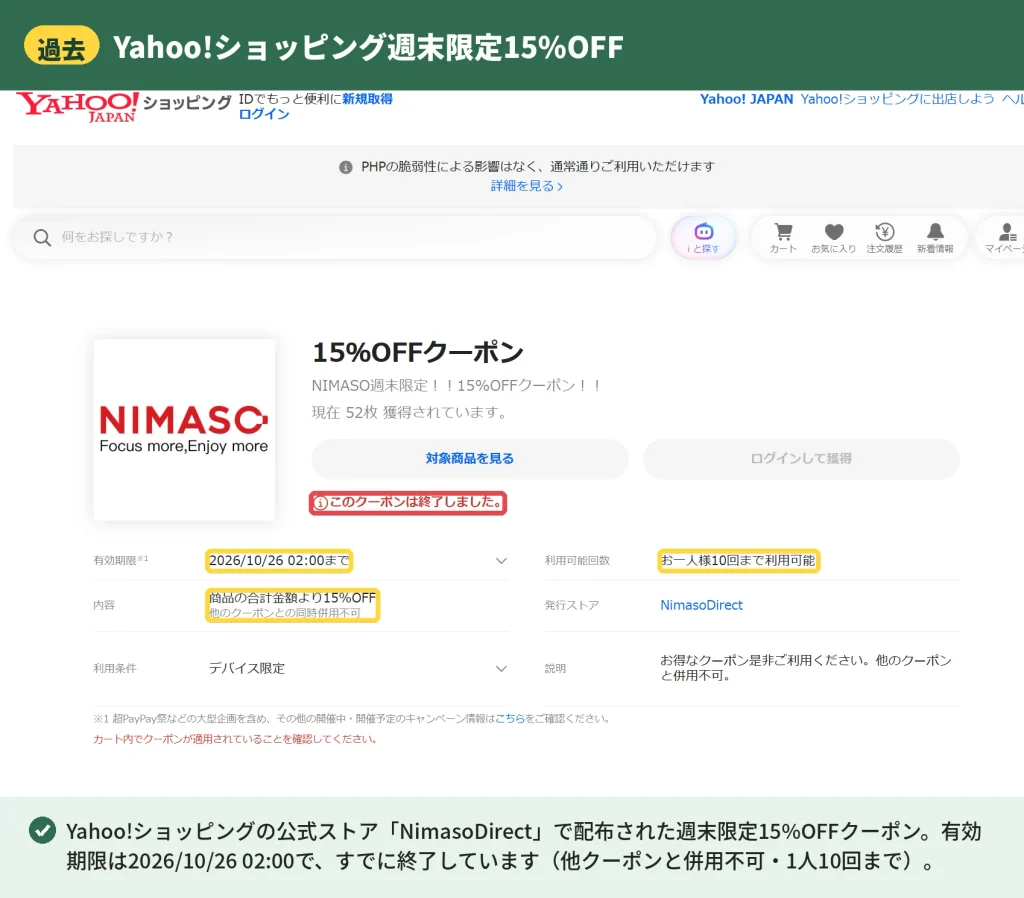1024x898 pixels.
Task: Click the info icon beside PHP notice
Action: (345, 167)
